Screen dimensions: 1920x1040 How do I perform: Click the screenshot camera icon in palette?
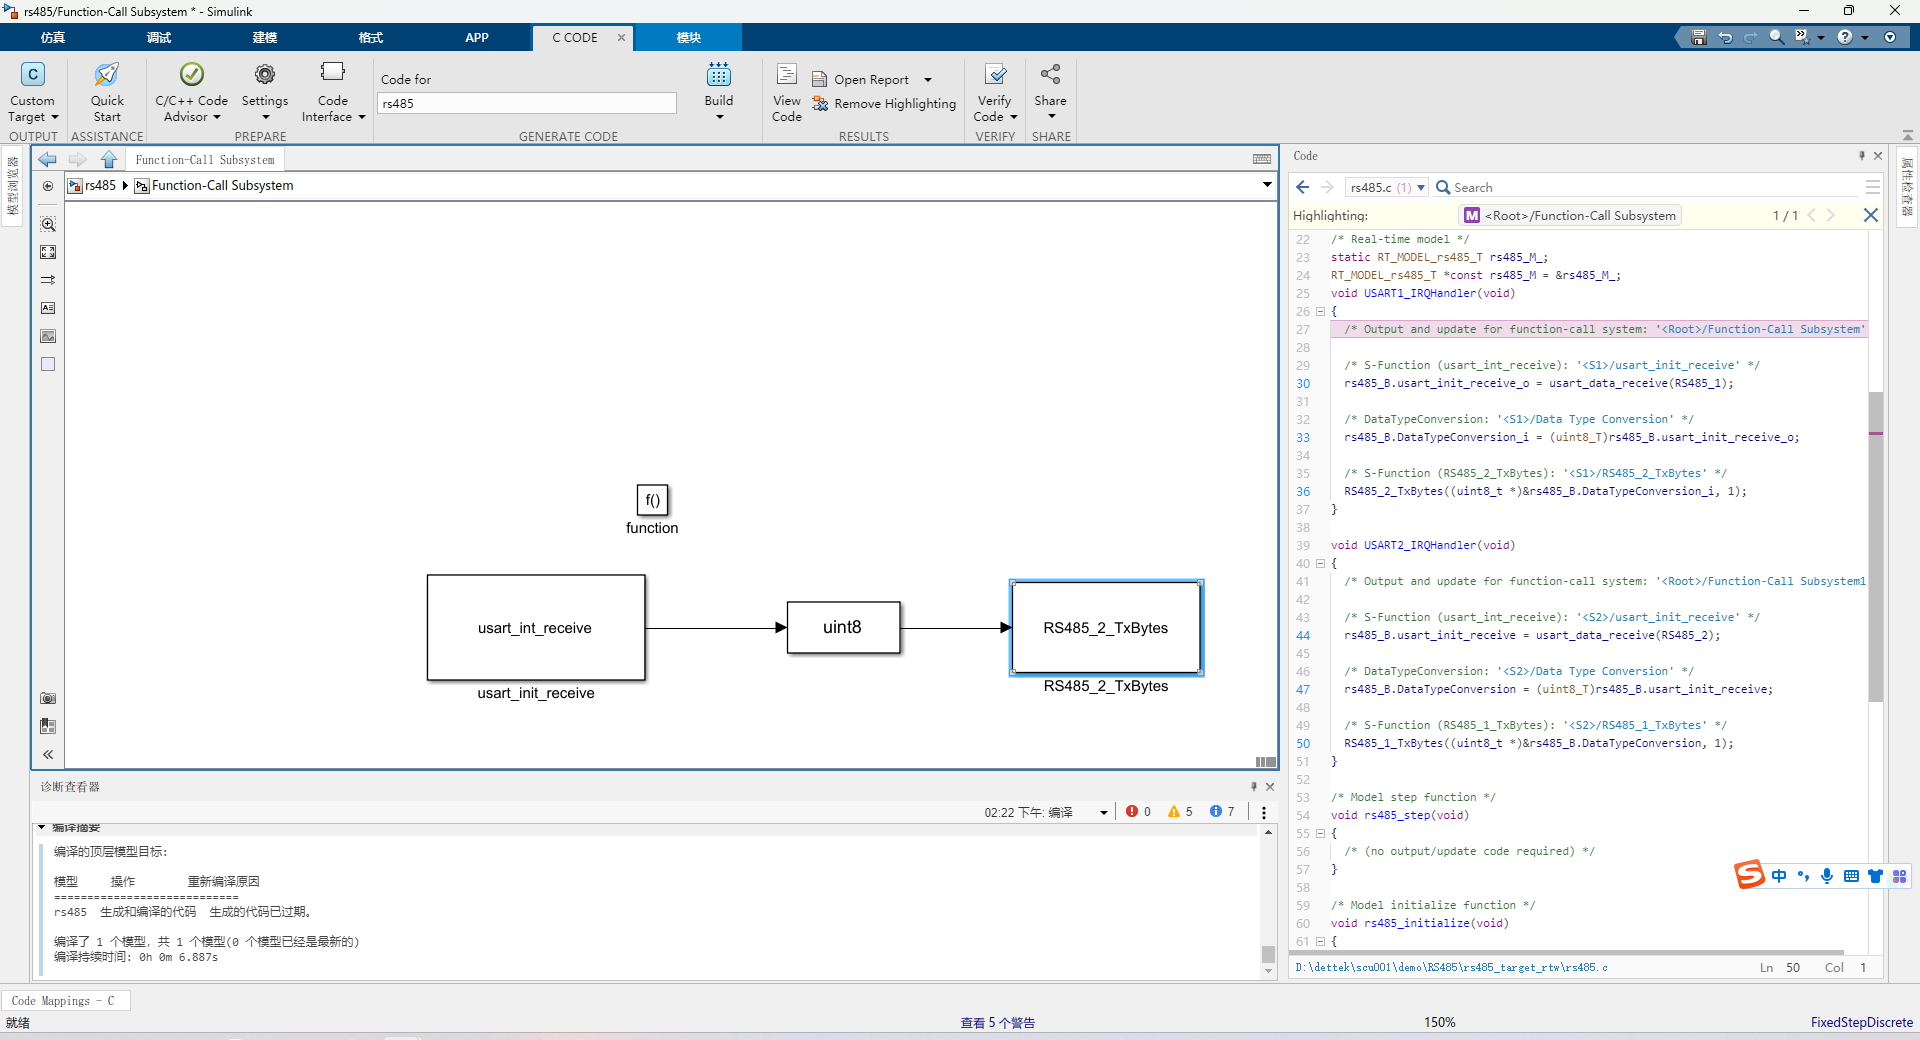(48, 698)
